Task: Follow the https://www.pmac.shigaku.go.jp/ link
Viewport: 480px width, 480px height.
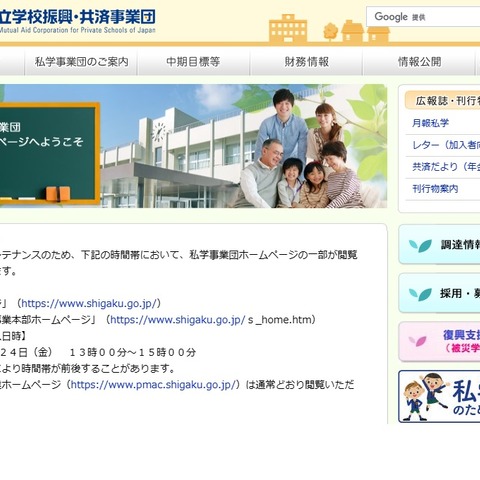Action: click(153, 385)
